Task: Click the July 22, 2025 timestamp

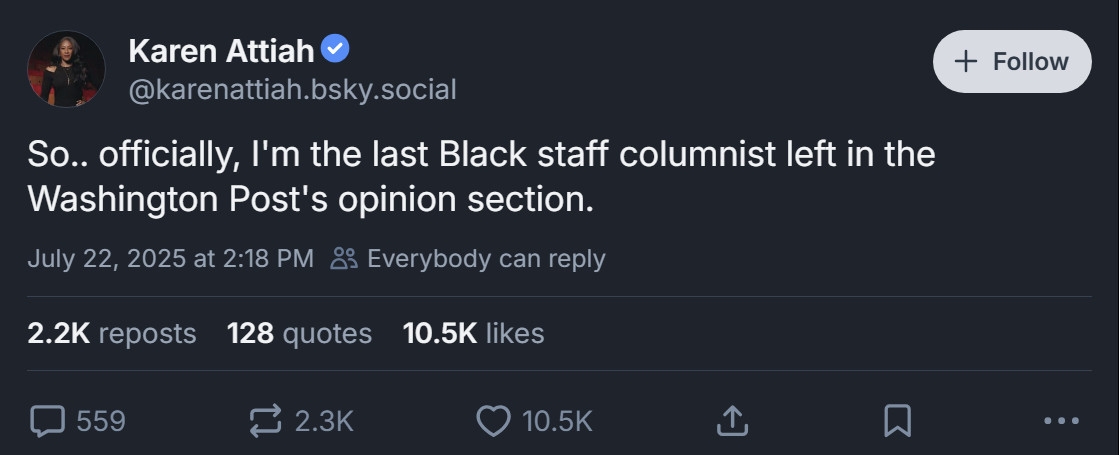Action: (170, 259)
